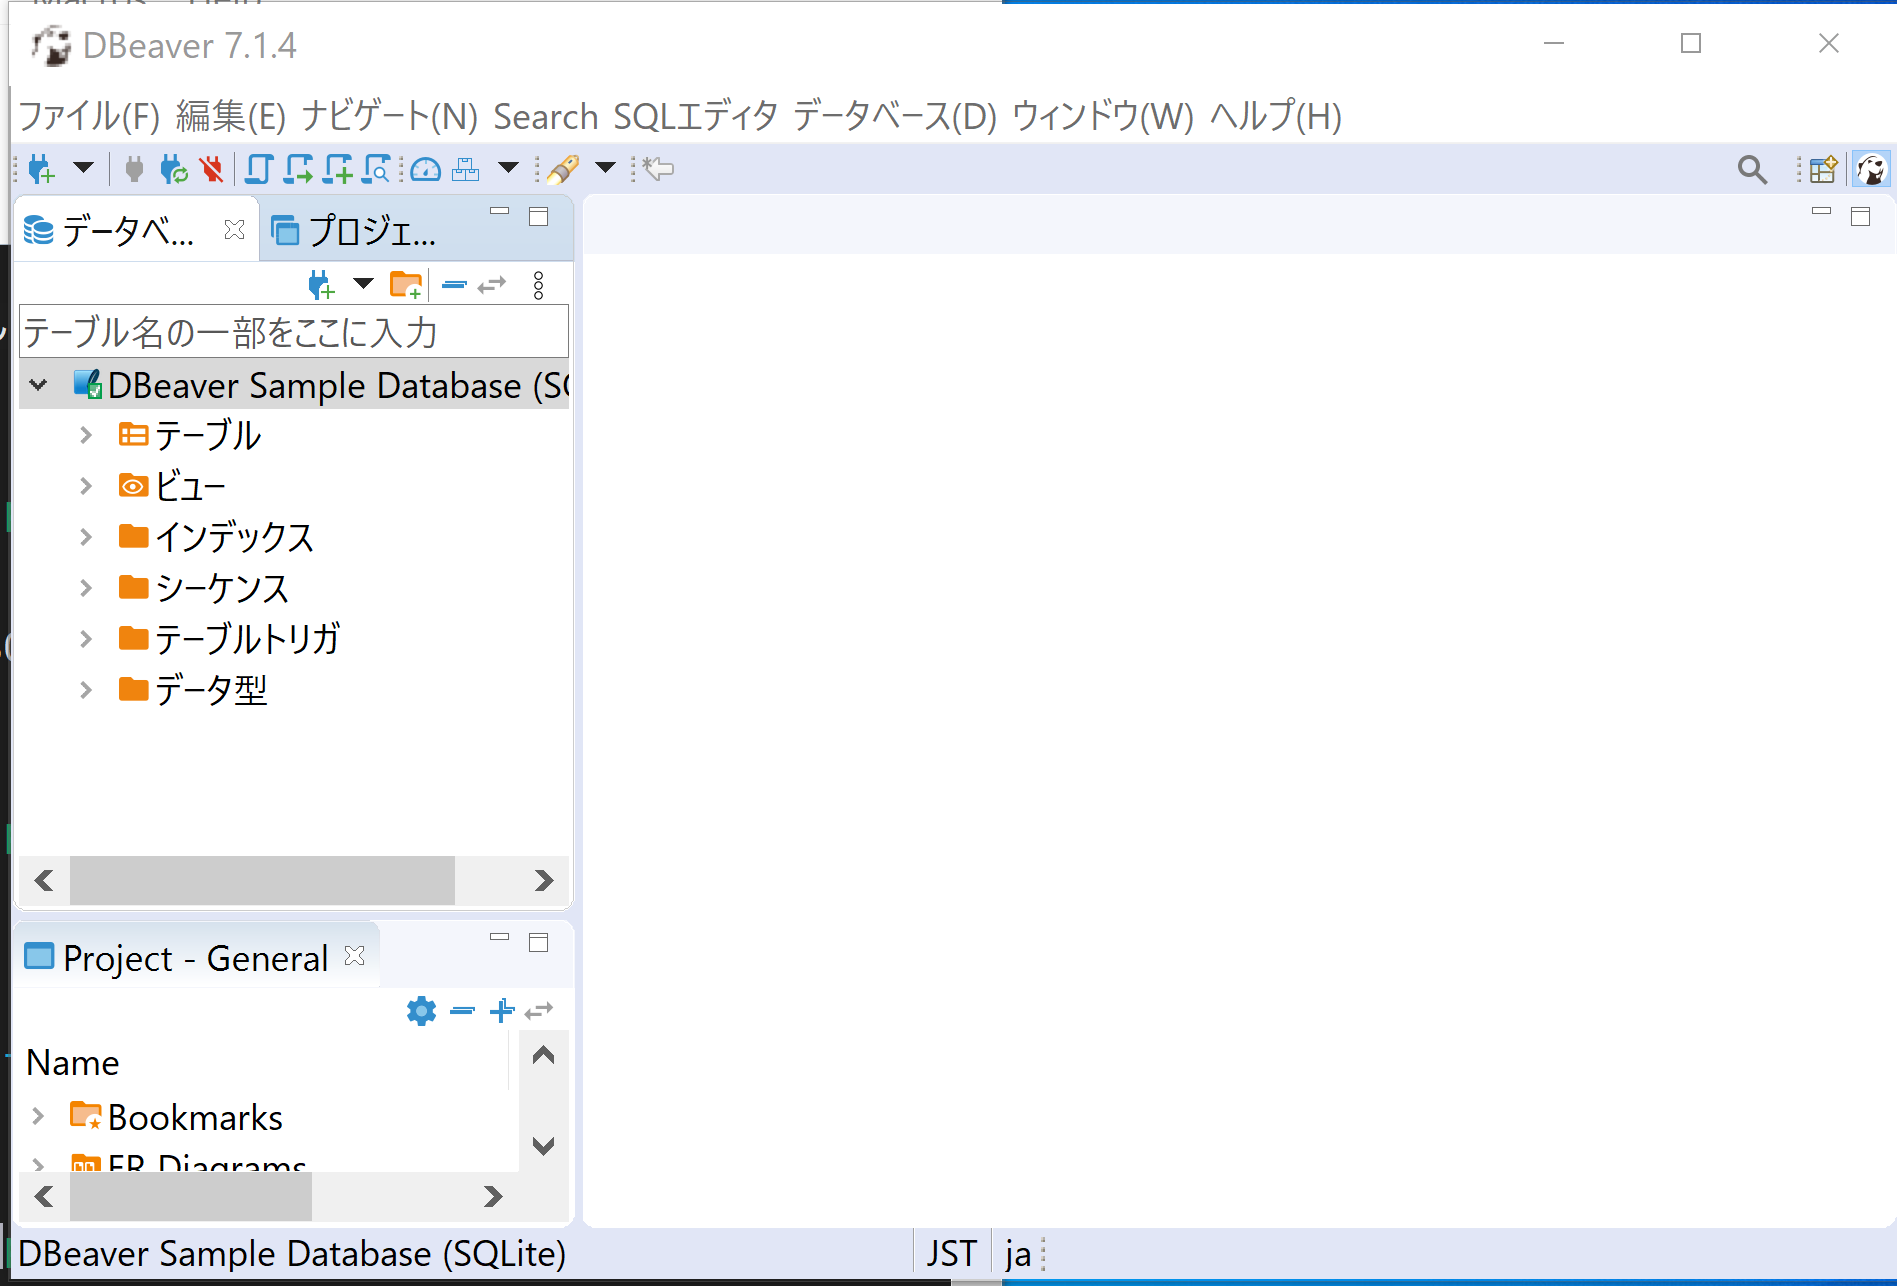Open the dropdown next to stacked boxes icon
Image resolution: width=1897 pixels, height=1286 pixels.
click(508, 167)
